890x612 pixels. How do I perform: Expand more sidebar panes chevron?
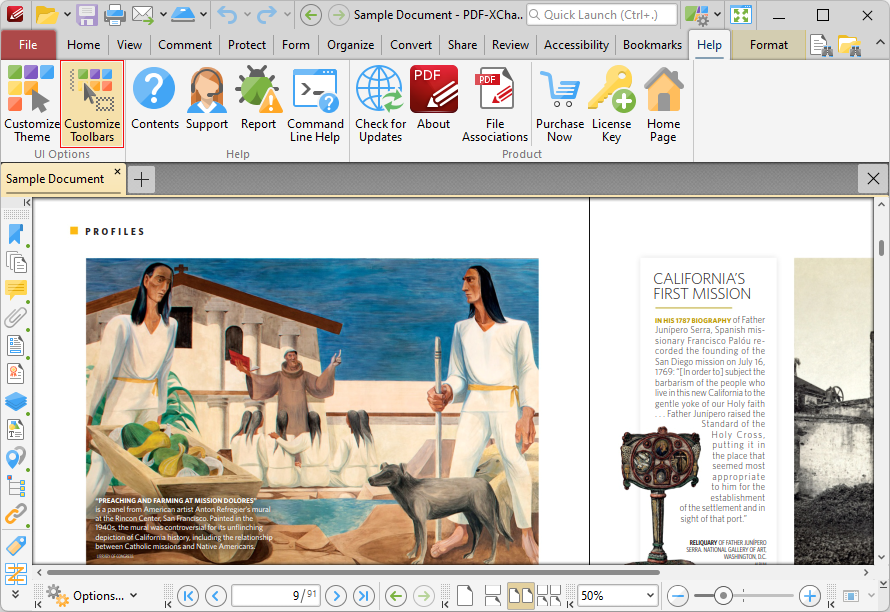click(x=15, y=594)
